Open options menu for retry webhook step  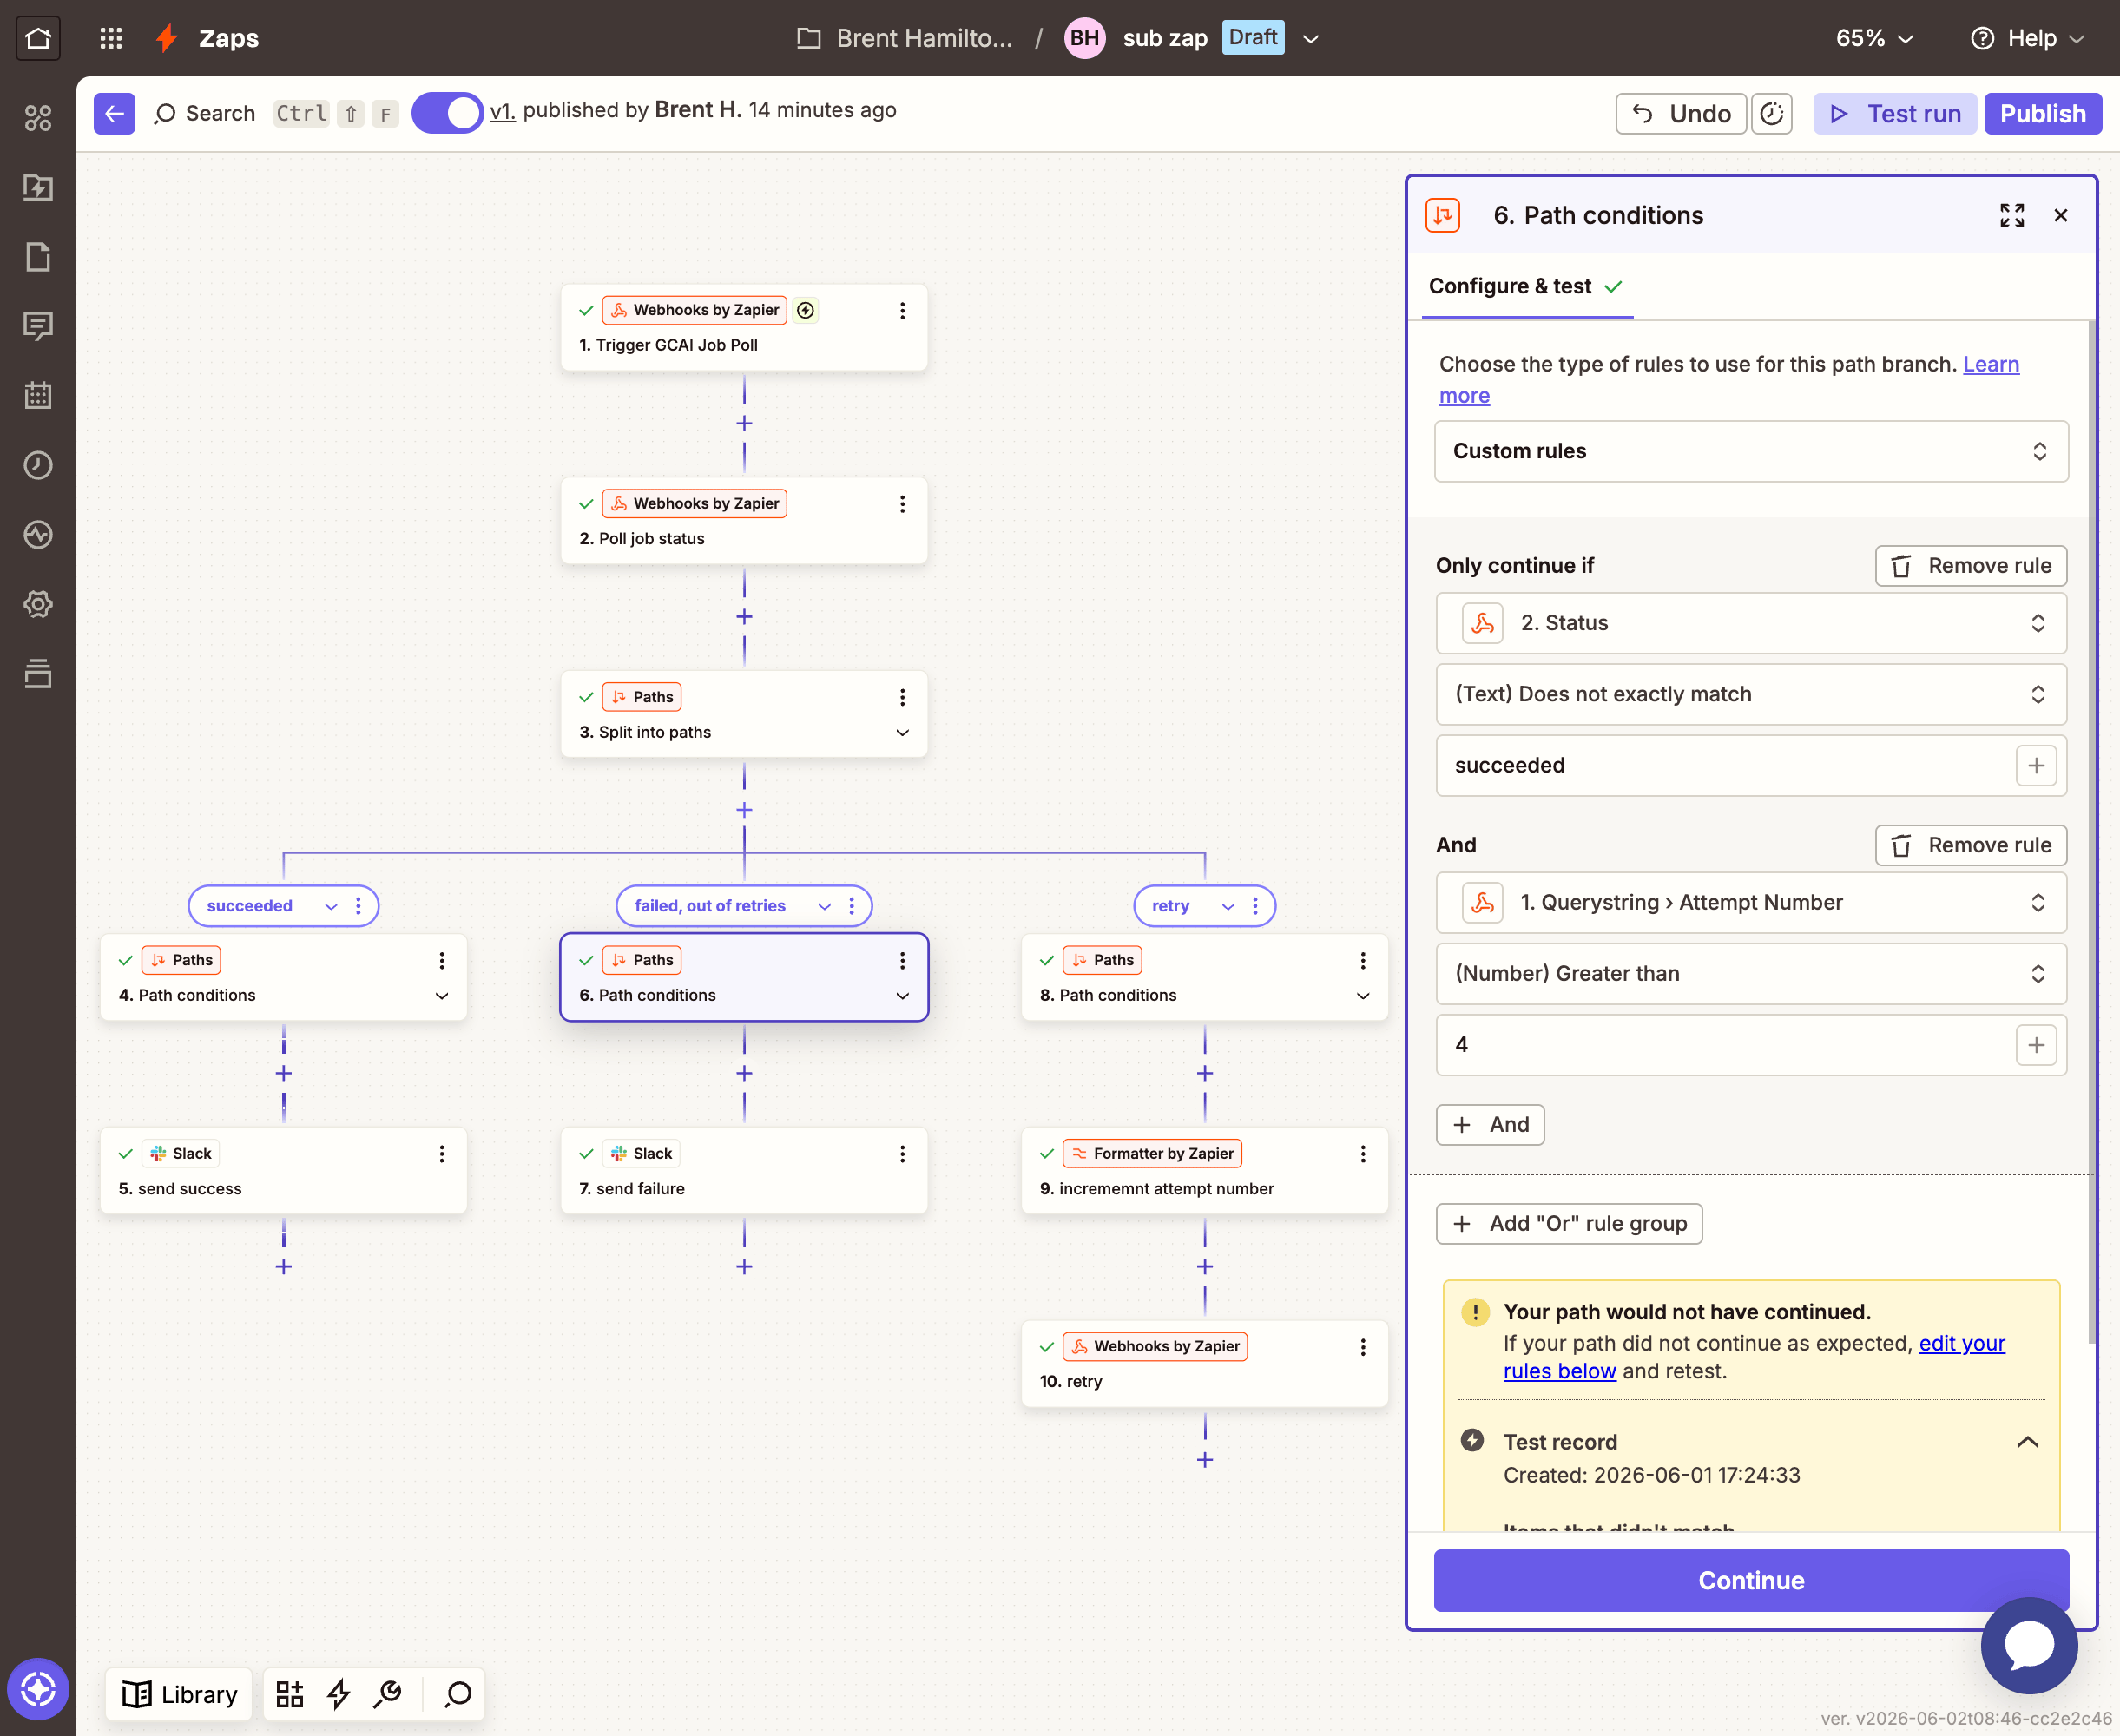pyautogui.click(x=1362, y=1347)
